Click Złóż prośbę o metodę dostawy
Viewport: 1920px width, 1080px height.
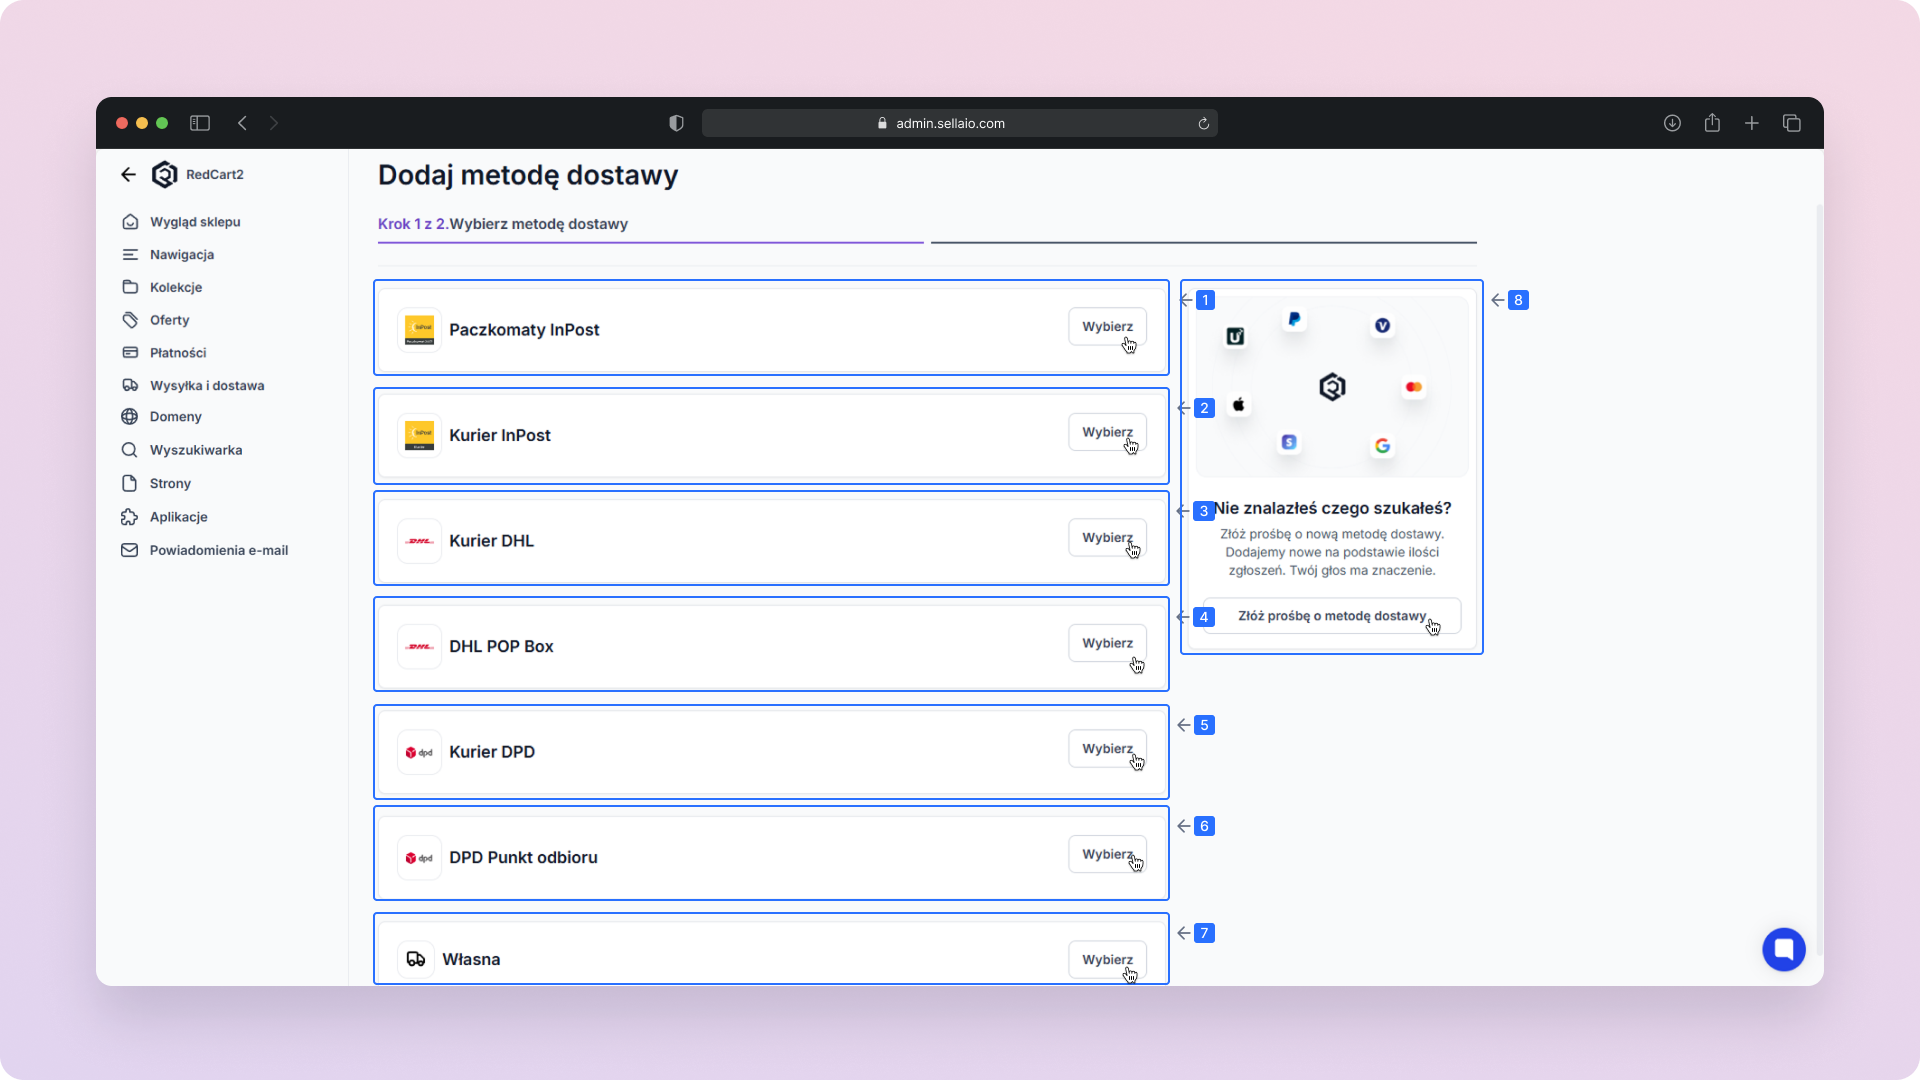[1331, 616]
